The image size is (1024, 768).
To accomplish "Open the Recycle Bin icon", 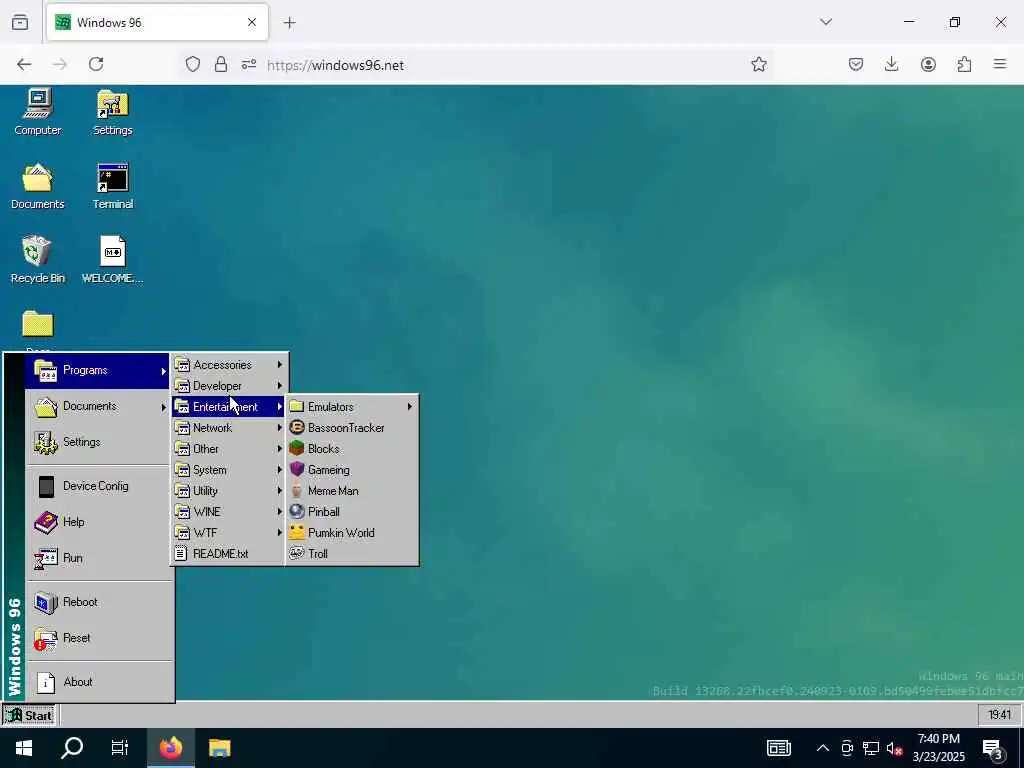I will [37, 260].
